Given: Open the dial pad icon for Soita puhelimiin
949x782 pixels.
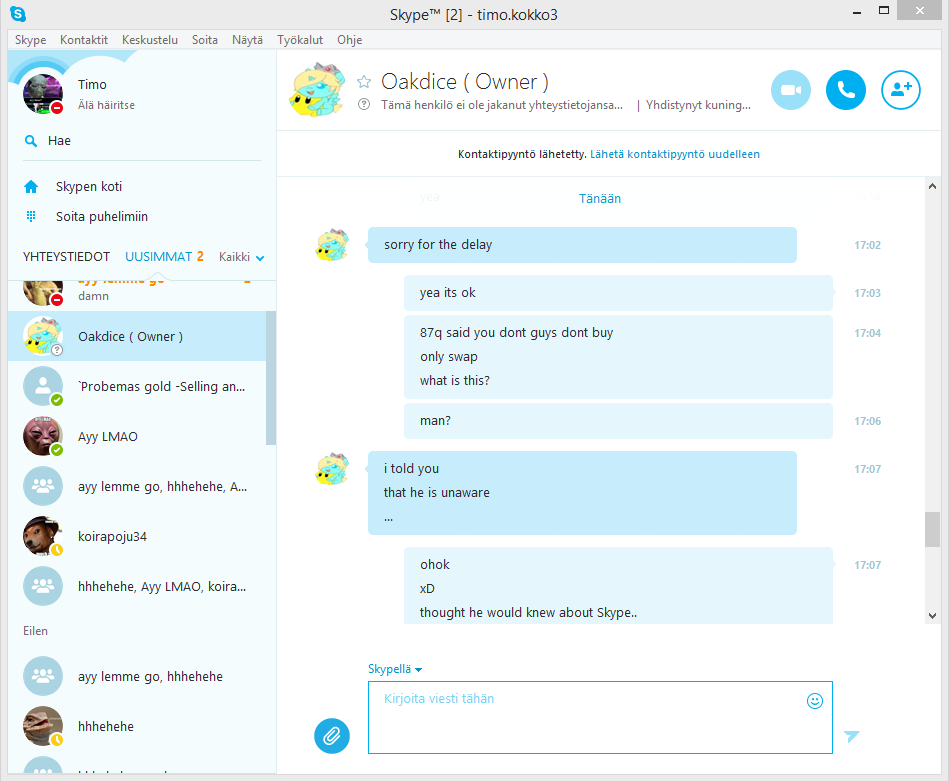Looking at the screenshot, I should tap(31, 216).
